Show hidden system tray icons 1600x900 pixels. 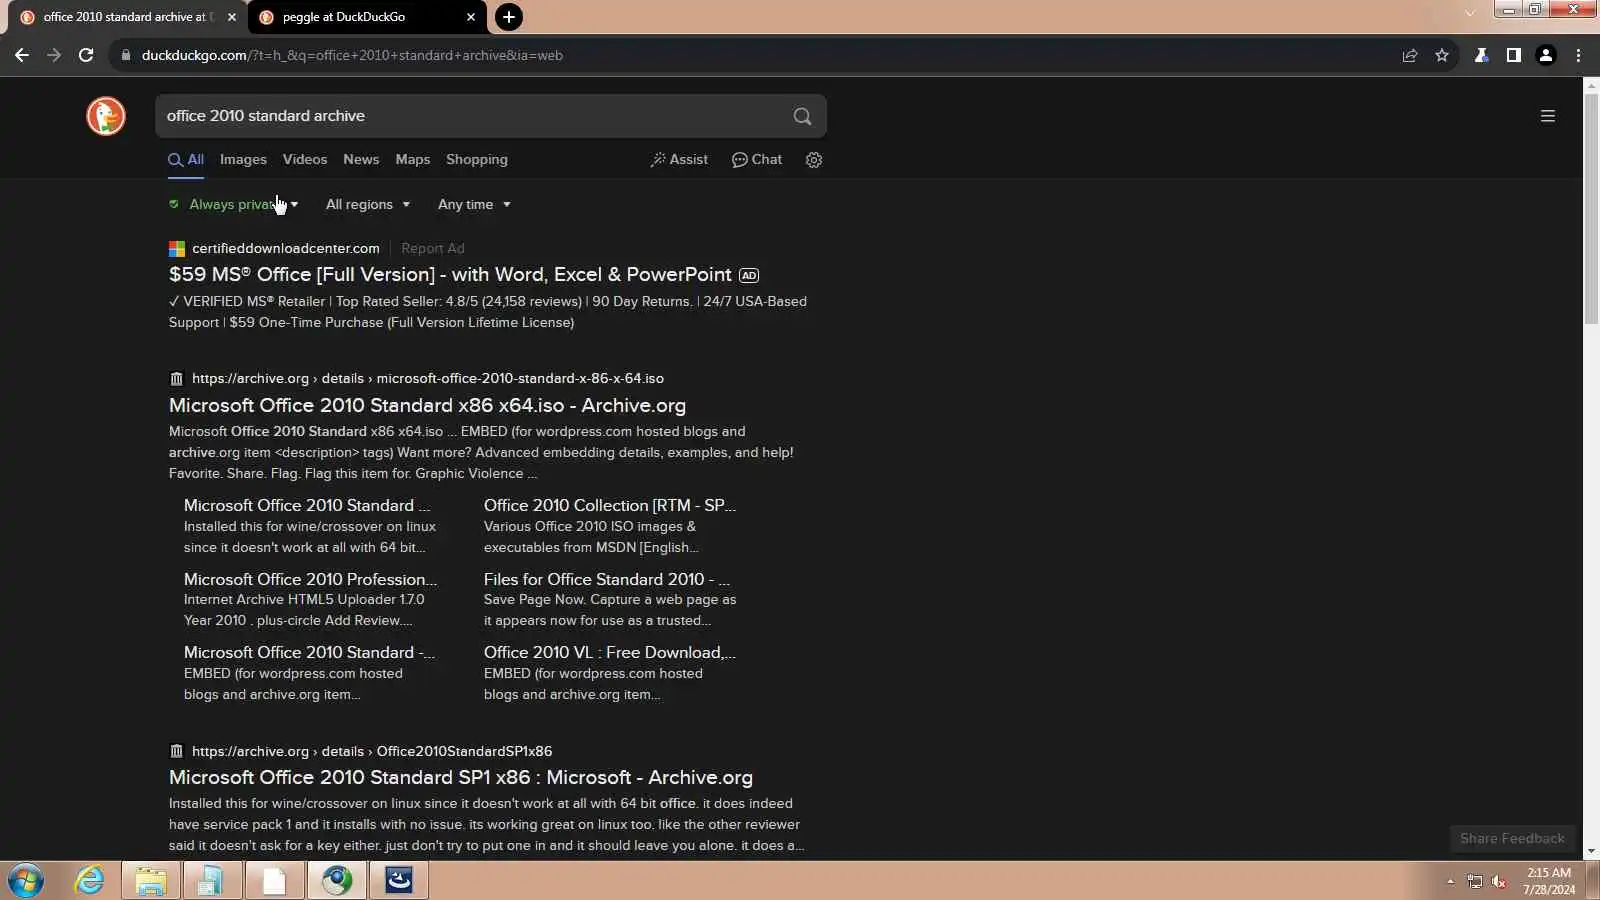tap(1450, 881)
